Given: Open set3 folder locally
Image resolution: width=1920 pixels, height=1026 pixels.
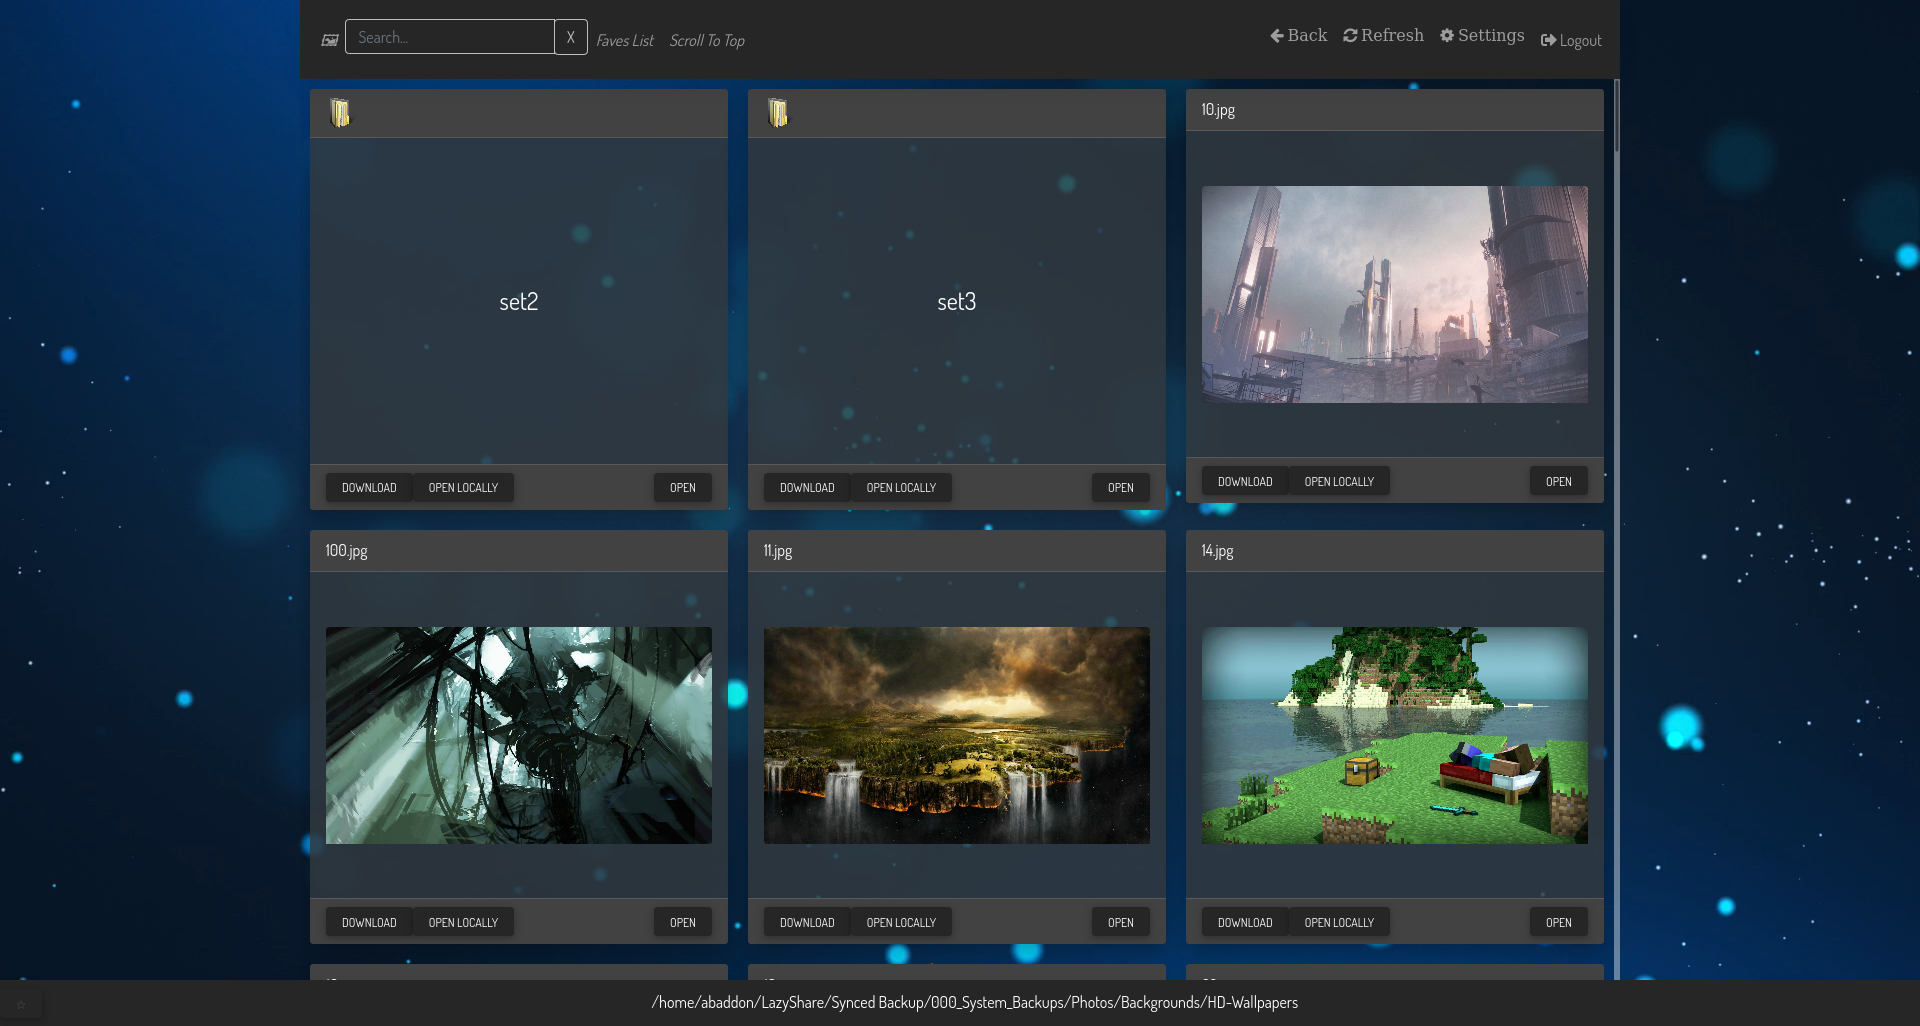Looking at the screenshot, I should (x=901, y=488).
